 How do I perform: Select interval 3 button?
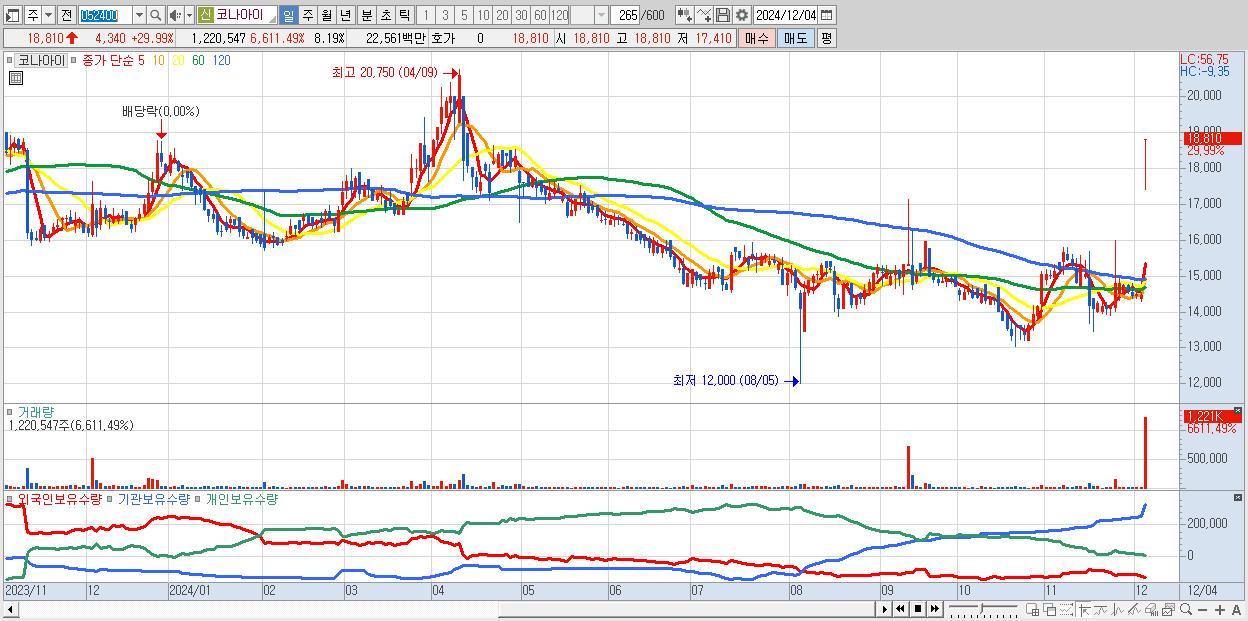445,15
